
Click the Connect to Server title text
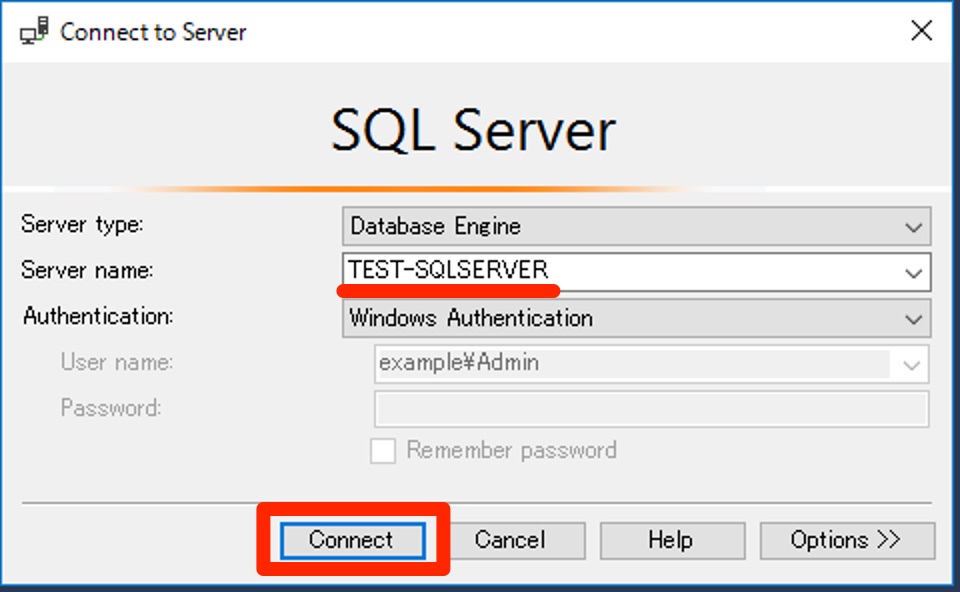[x=152, y=31]
